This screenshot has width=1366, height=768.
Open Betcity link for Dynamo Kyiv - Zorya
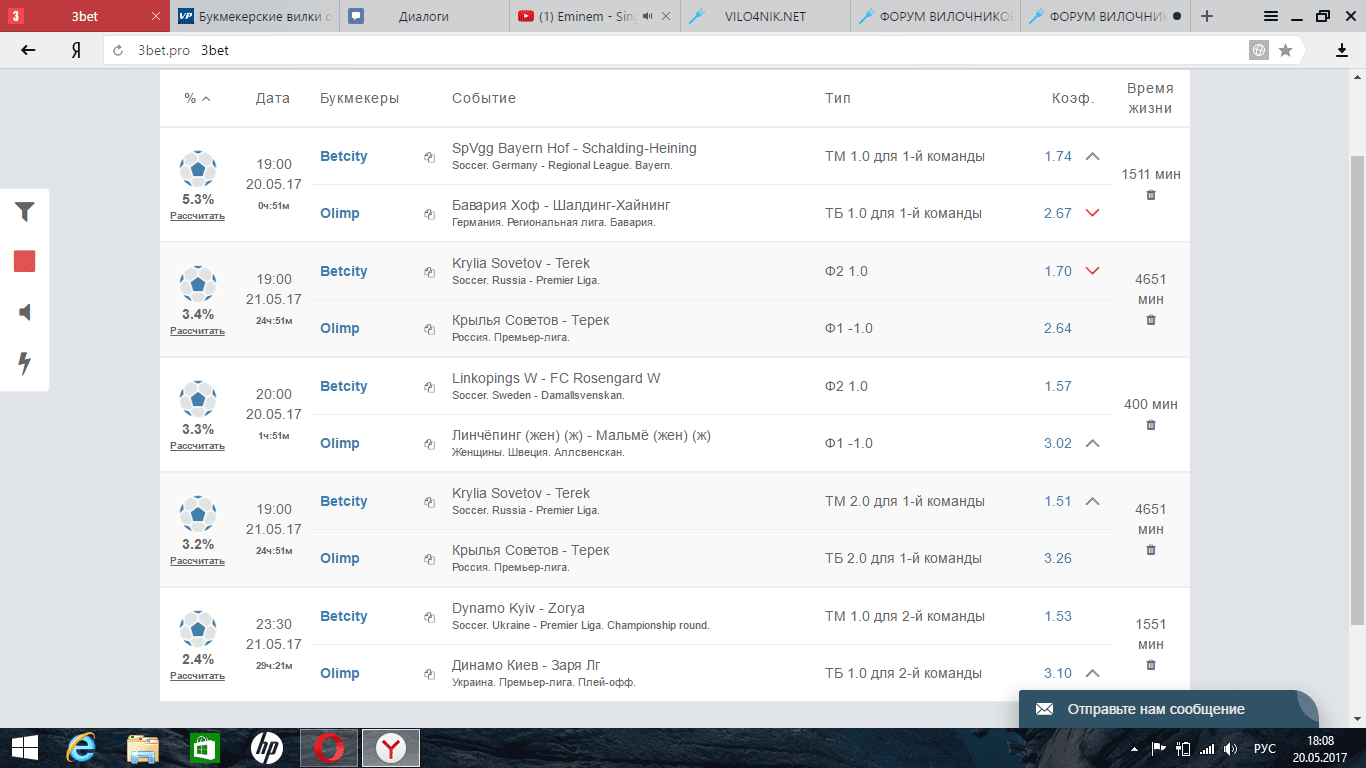pos(343,616)
